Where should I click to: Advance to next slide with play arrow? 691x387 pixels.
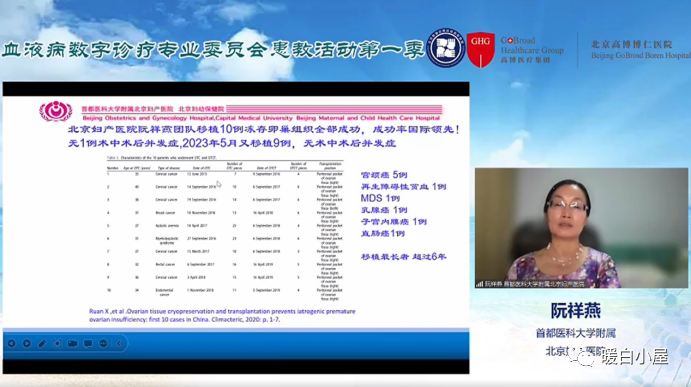tap(27, 343)
